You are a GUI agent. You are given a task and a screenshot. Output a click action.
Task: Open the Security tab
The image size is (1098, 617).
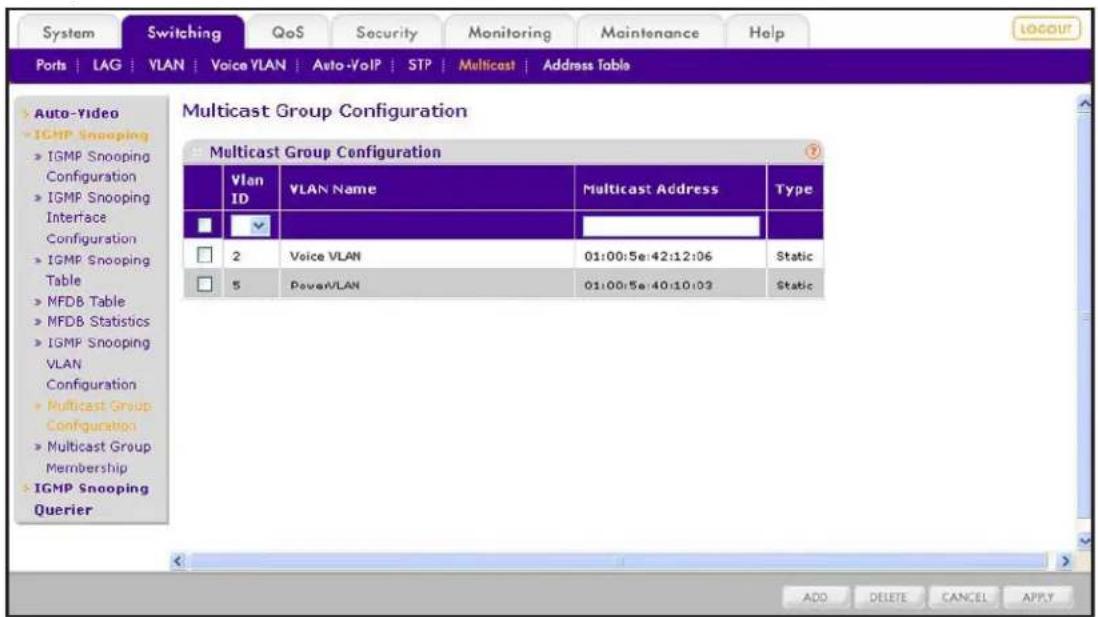(x=387, y=33)
